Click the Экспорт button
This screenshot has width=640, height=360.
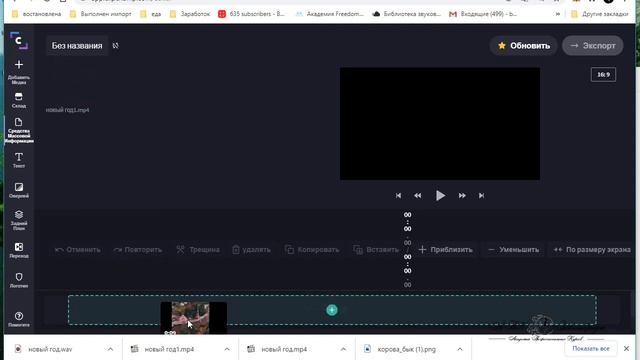point(593,46)
